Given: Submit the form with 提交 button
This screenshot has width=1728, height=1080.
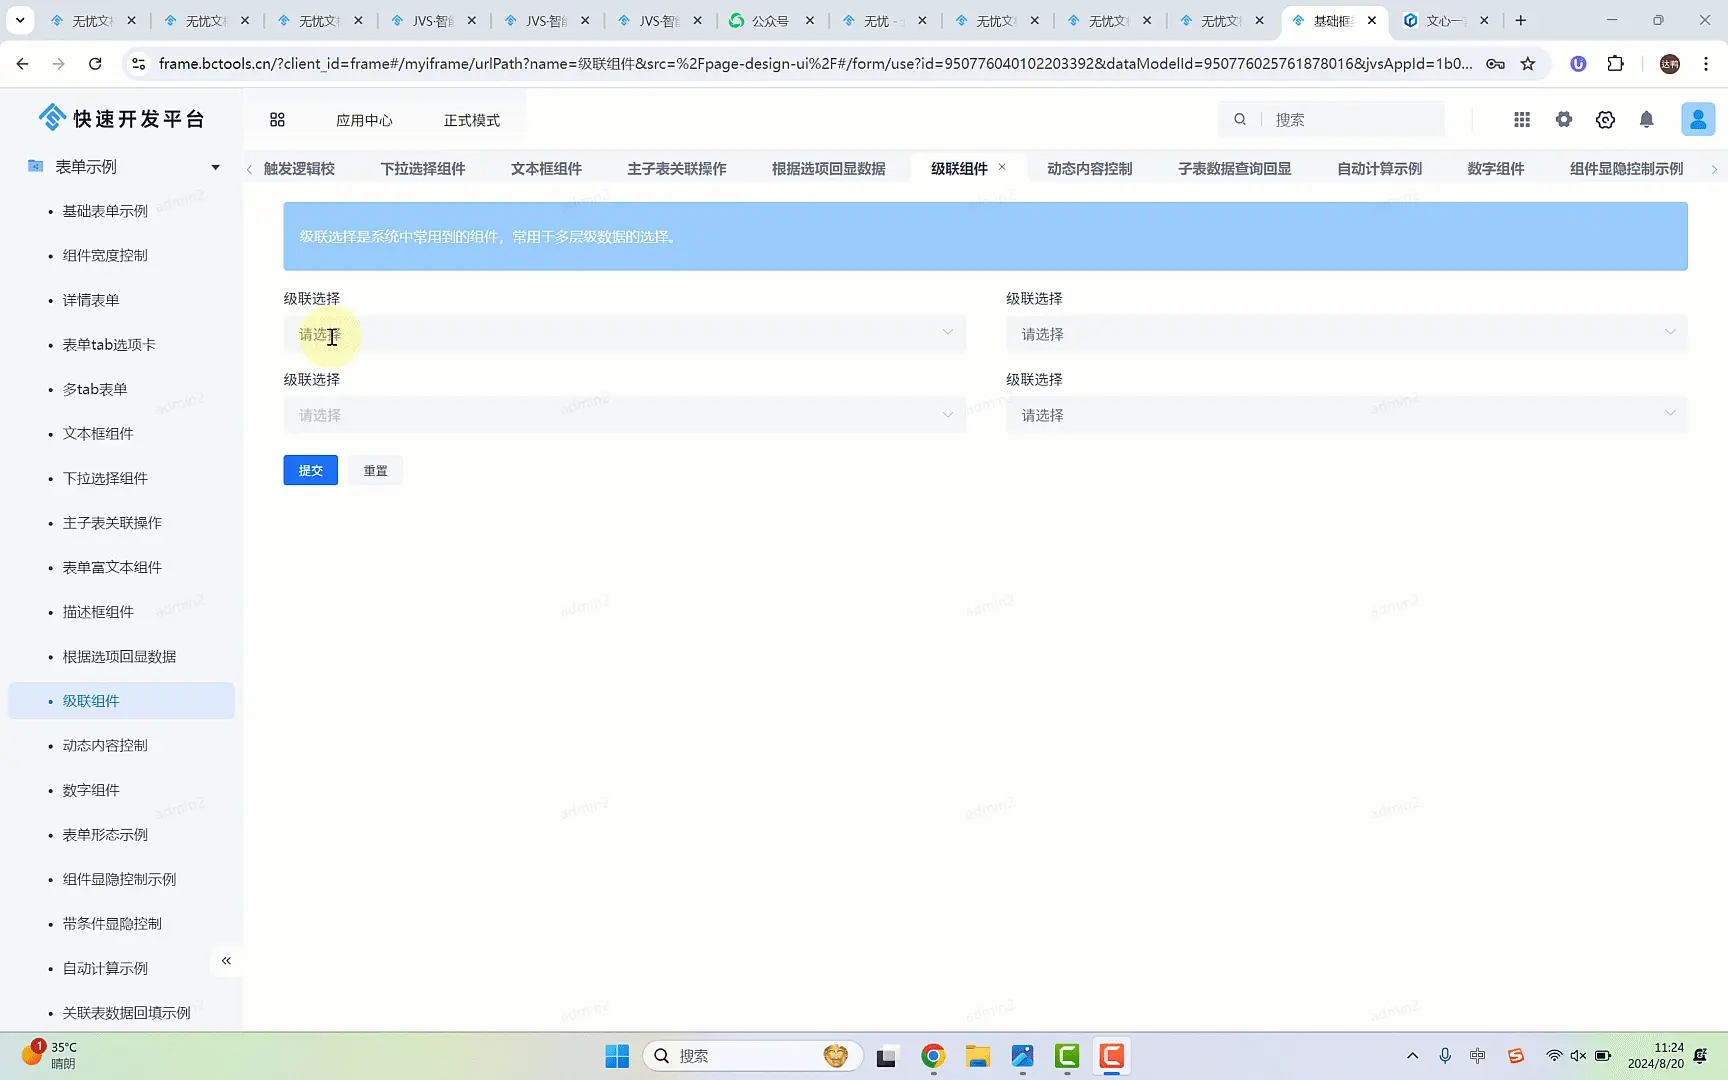Looking at the screenshot, I should [311, 470].
